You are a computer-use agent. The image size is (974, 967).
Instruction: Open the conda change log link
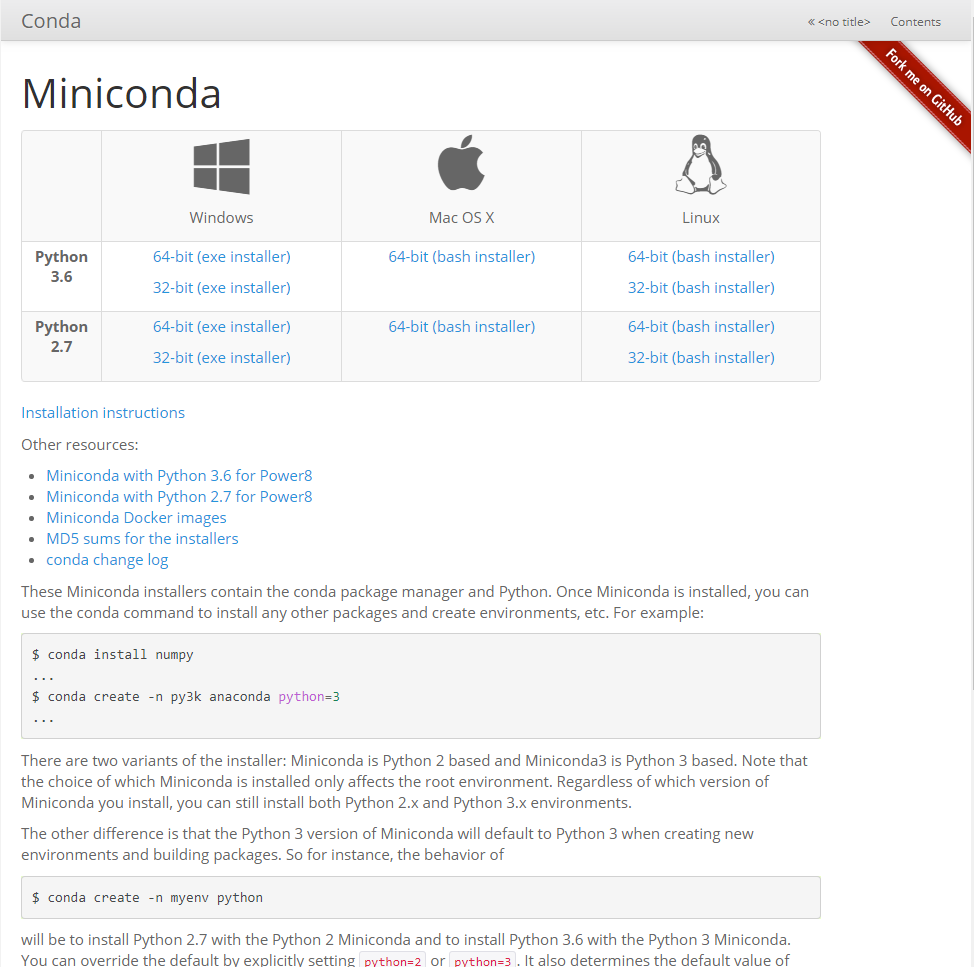(x=107, y=560)
